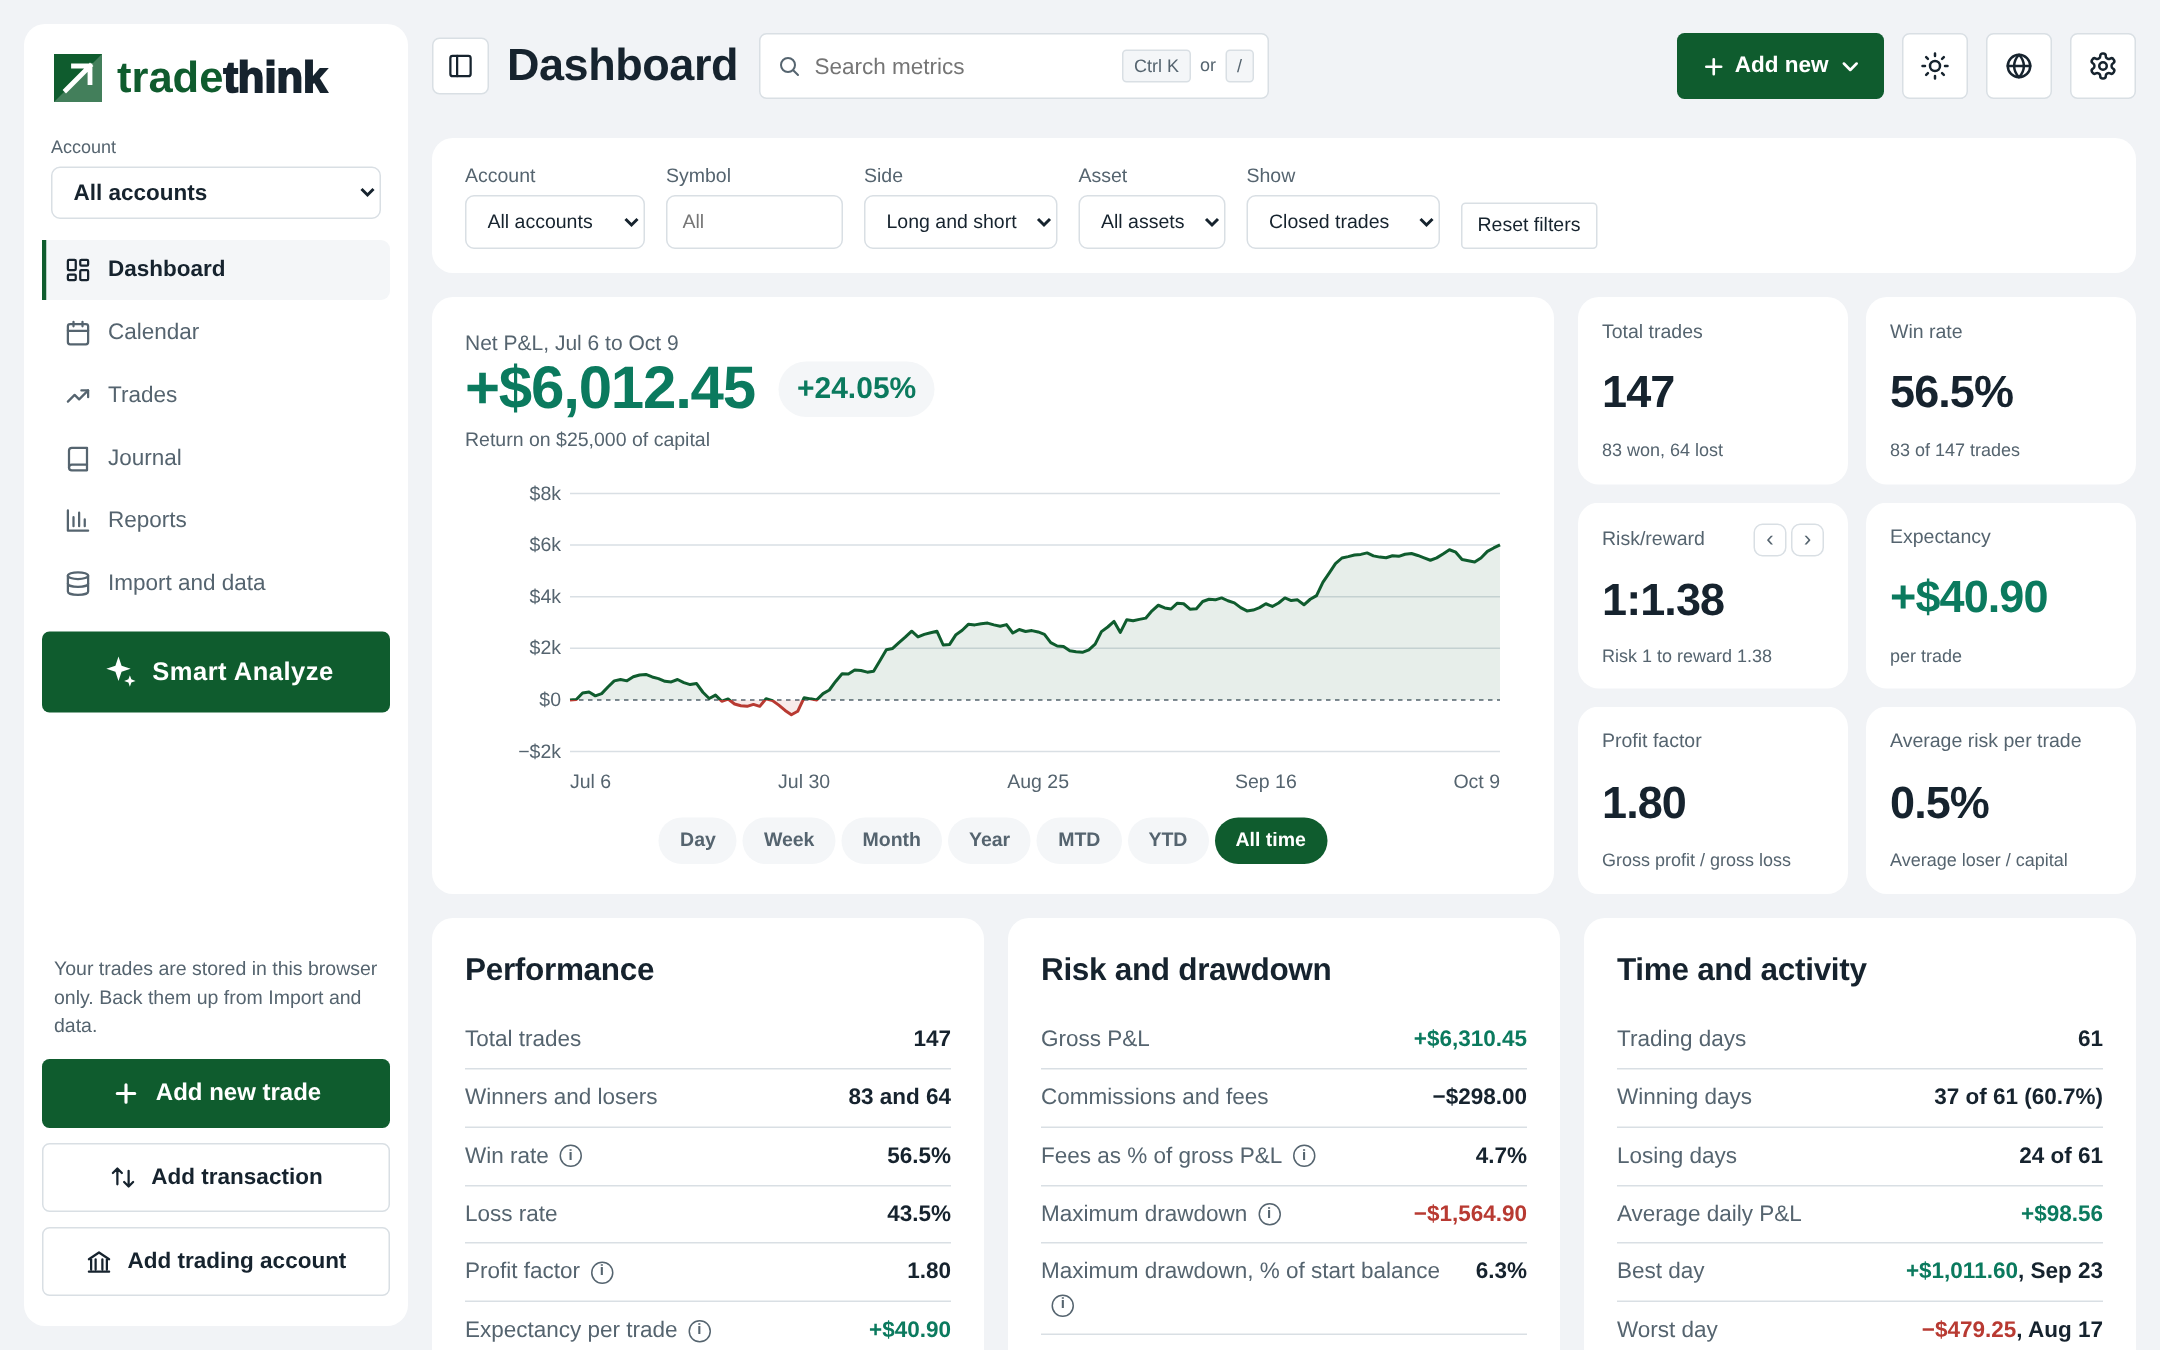Viewport: 2160px width, 1350px height.
Task: Click the Calendar icon in sidebar
Action: pyautogui.click(x=78, y=332)
